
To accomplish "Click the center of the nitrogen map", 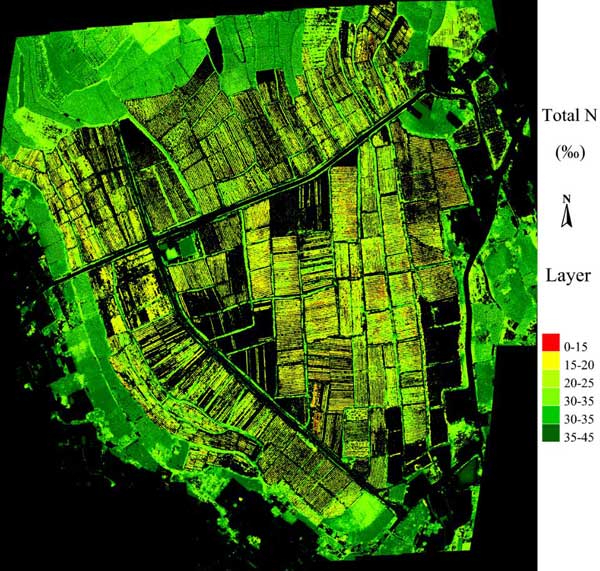I will (268, 285).
